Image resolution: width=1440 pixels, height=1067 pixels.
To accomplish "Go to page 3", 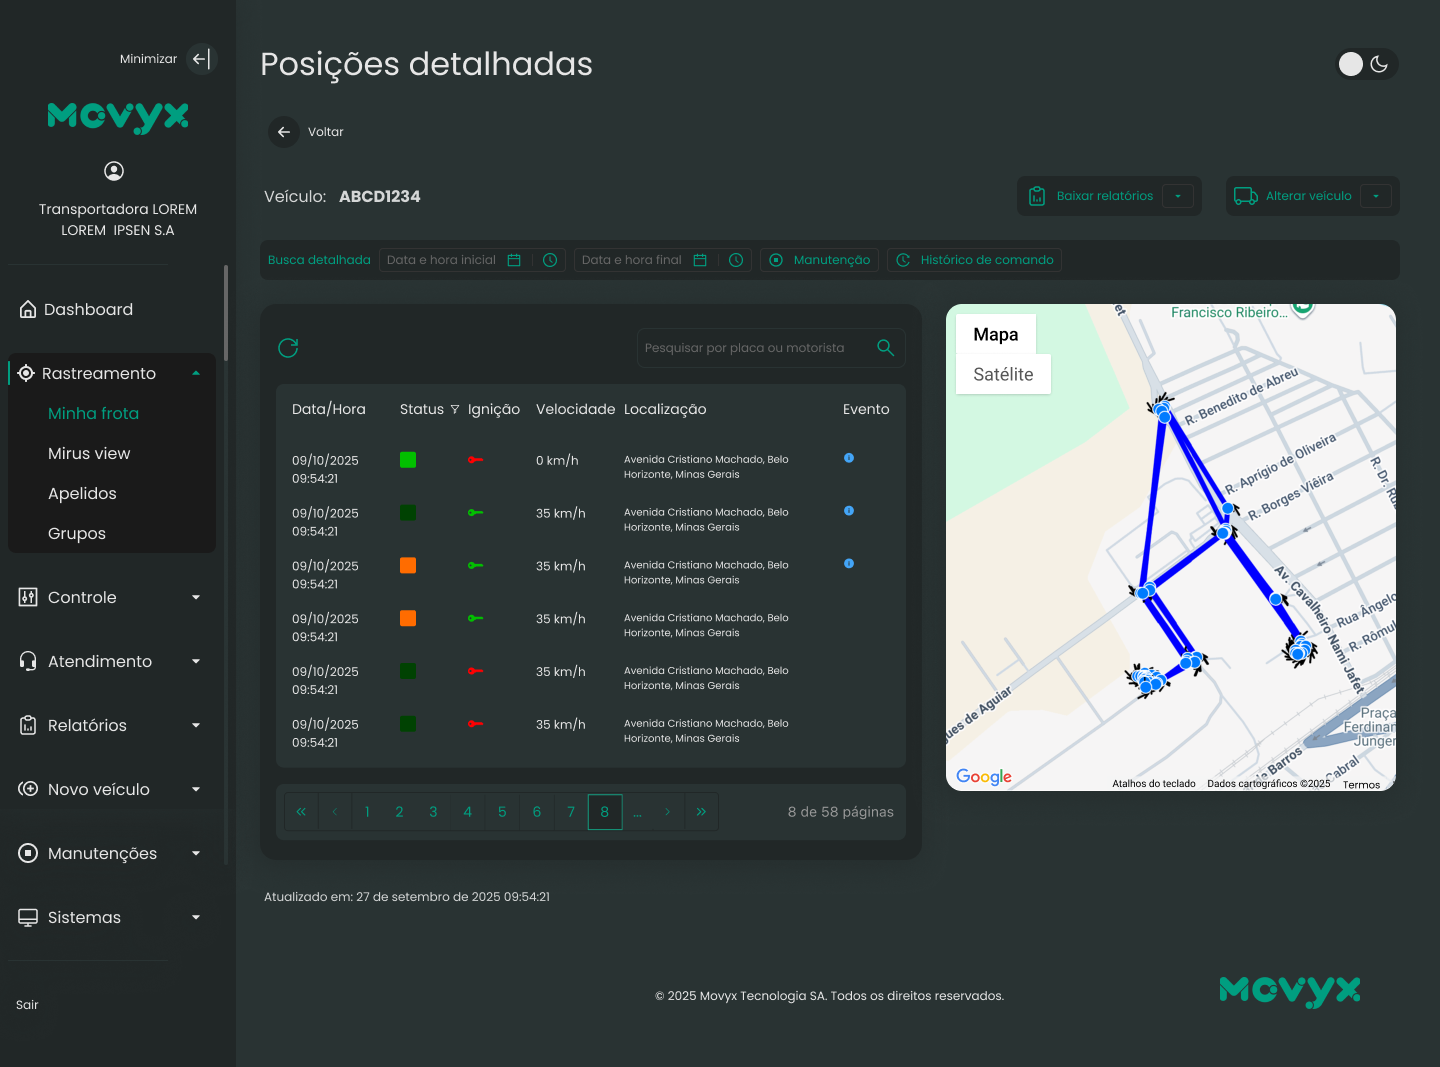I will click(x=433, y=812).
